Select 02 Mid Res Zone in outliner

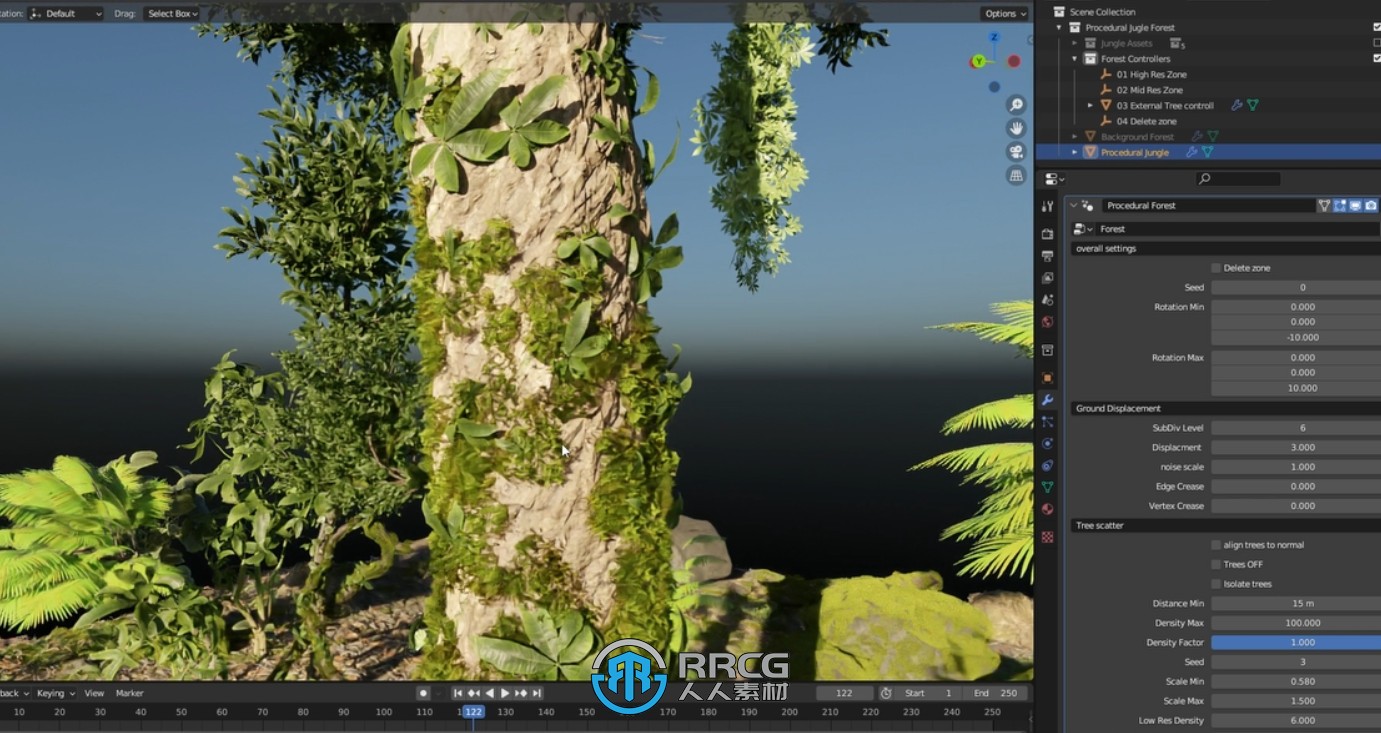click(x=1149, y=90)
